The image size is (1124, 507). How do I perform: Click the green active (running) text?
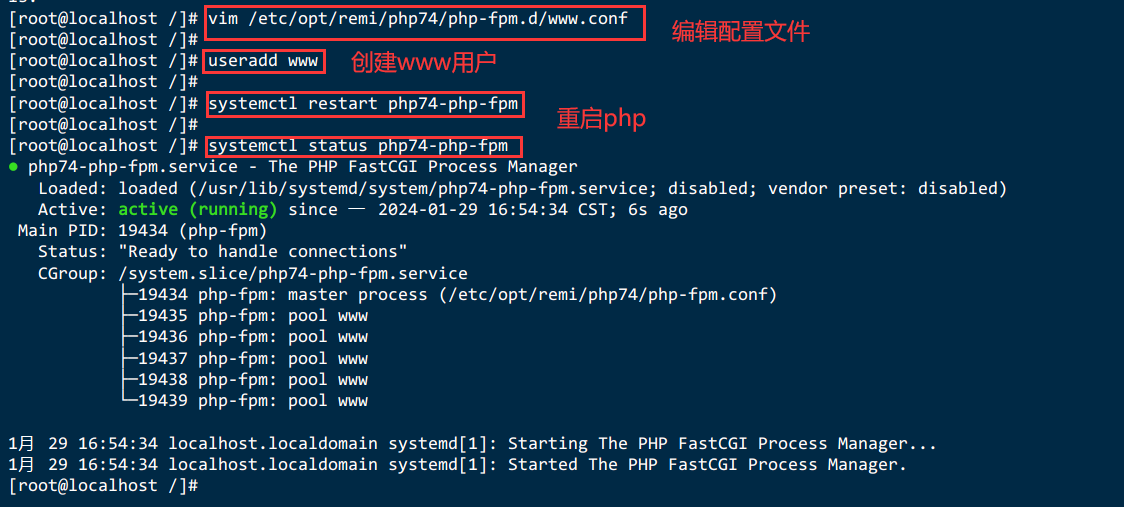[198, 210]
